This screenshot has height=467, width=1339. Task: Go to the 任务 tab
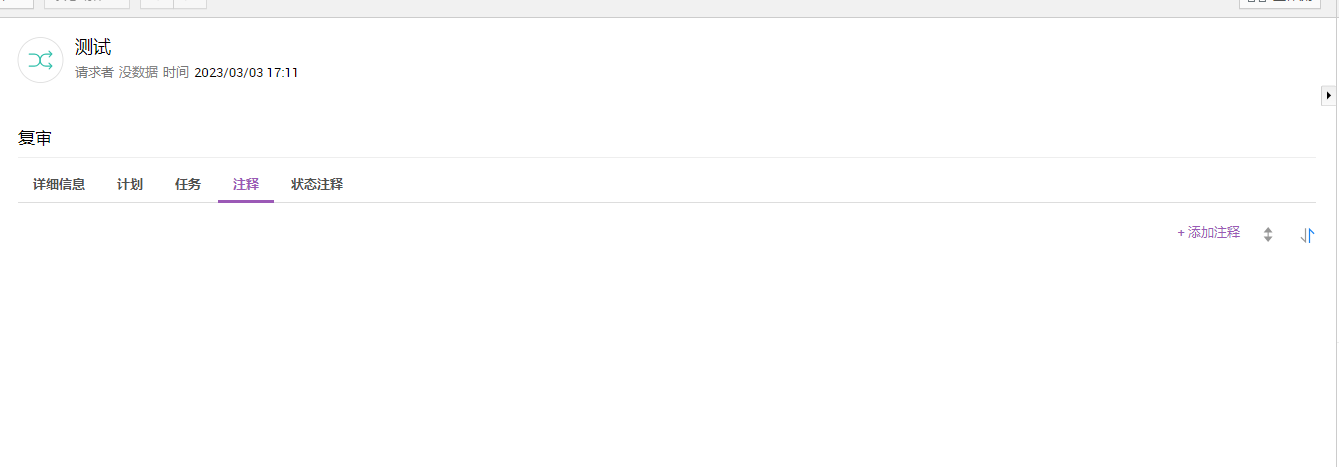click(x=188, y=185)
